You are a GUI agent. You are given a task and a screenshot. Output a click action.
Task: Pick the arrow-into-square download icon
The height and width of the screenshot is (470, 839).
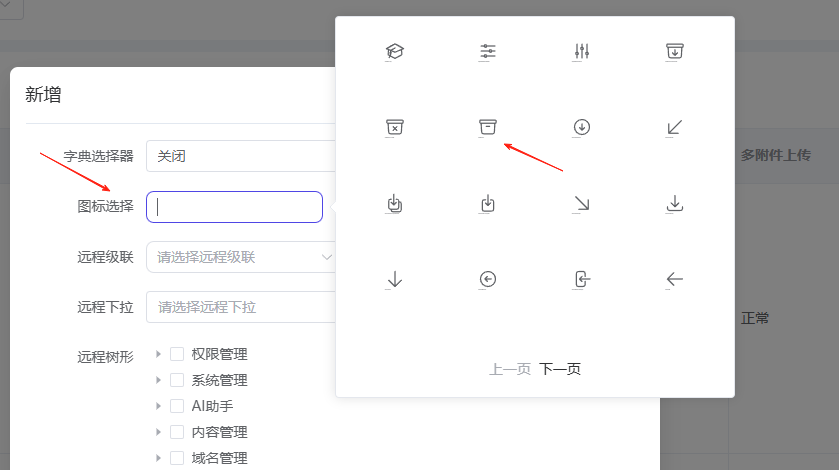coord(487,203)
